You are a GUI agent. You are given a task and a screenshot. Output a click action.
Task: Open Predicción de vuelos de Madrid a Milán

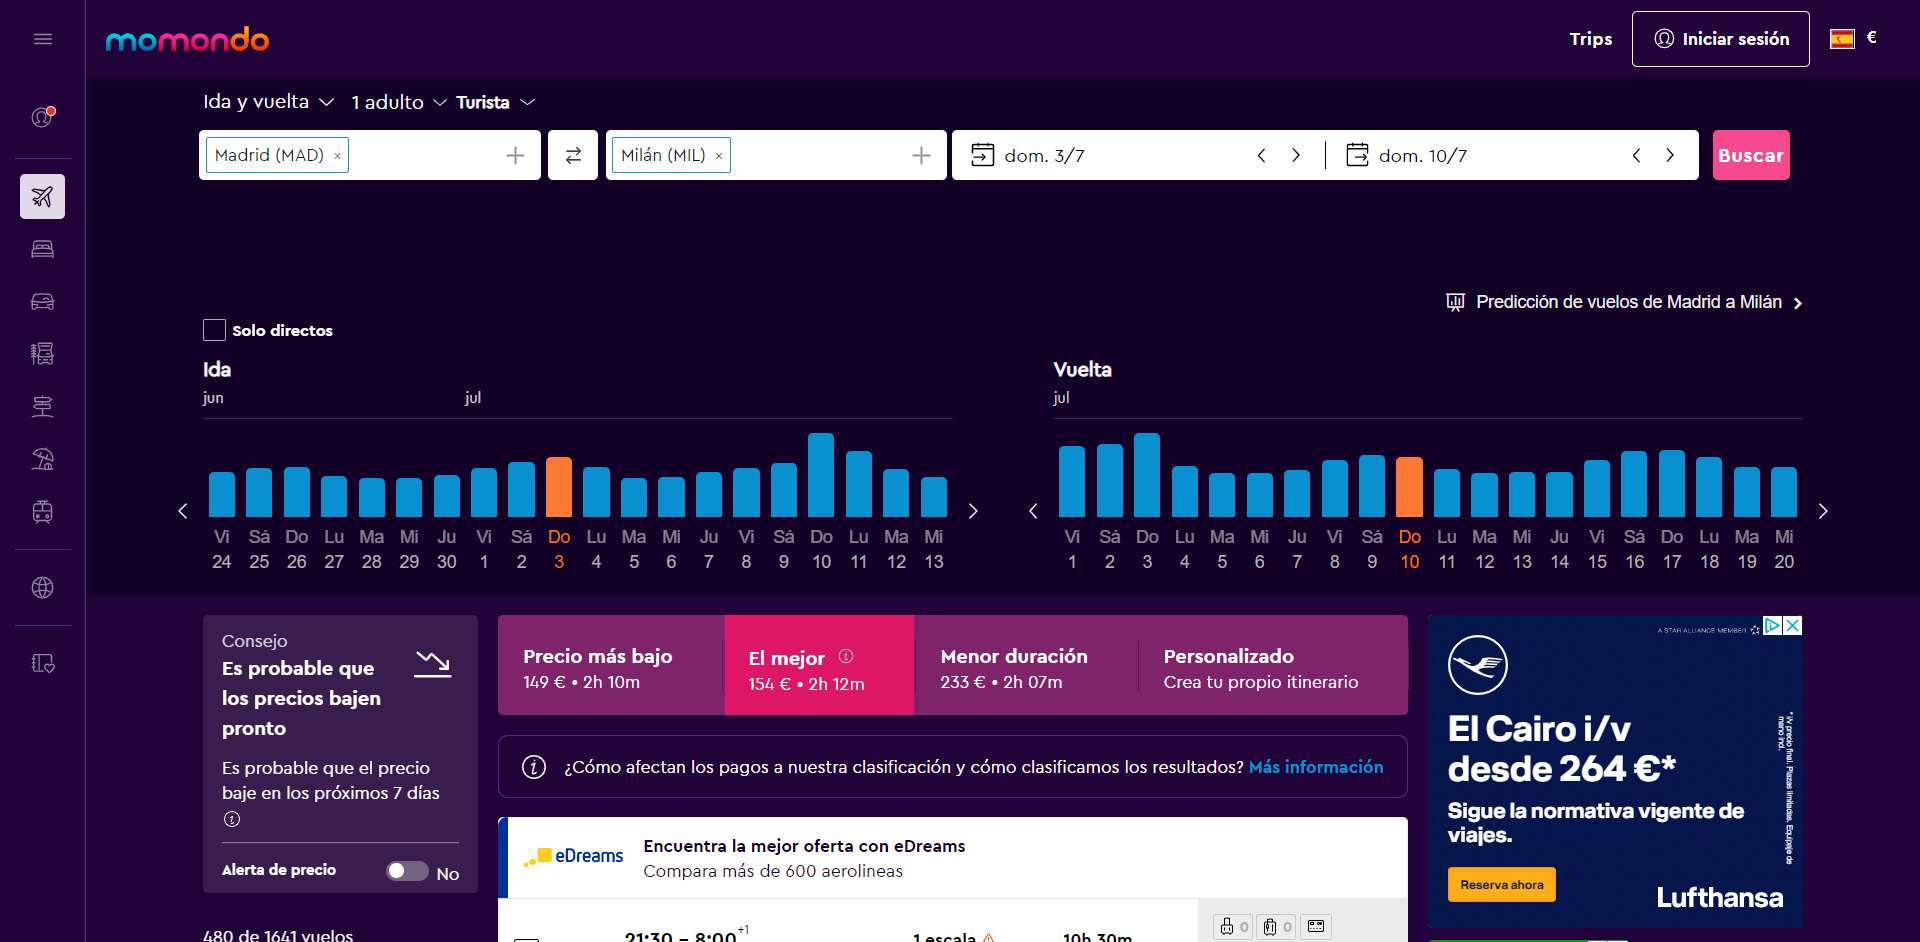pyautogui.click(x=1625, y=302)
